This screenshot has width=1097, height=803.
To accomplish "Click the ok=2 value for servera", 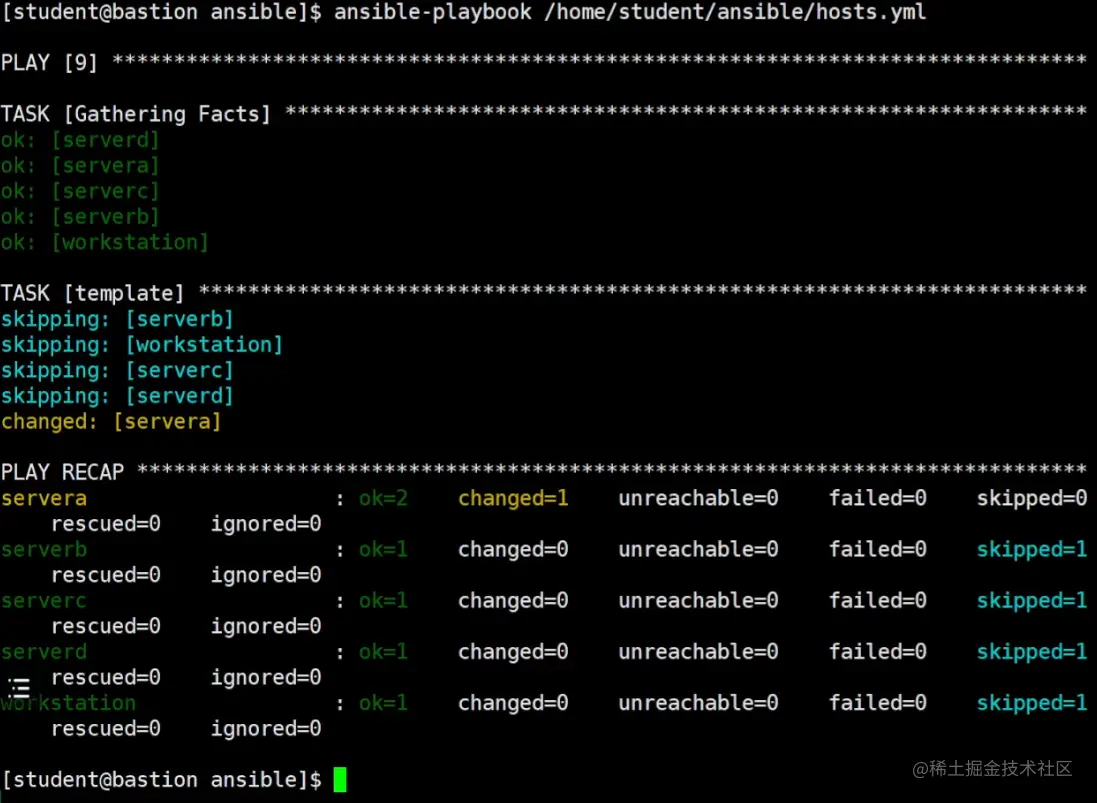I will click(383, 498).
